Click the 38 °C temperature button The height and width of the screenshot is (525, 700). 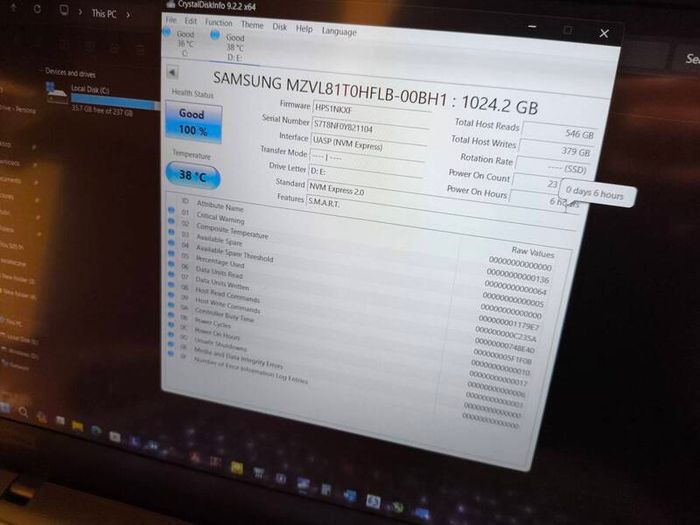[x=193, y=175]
